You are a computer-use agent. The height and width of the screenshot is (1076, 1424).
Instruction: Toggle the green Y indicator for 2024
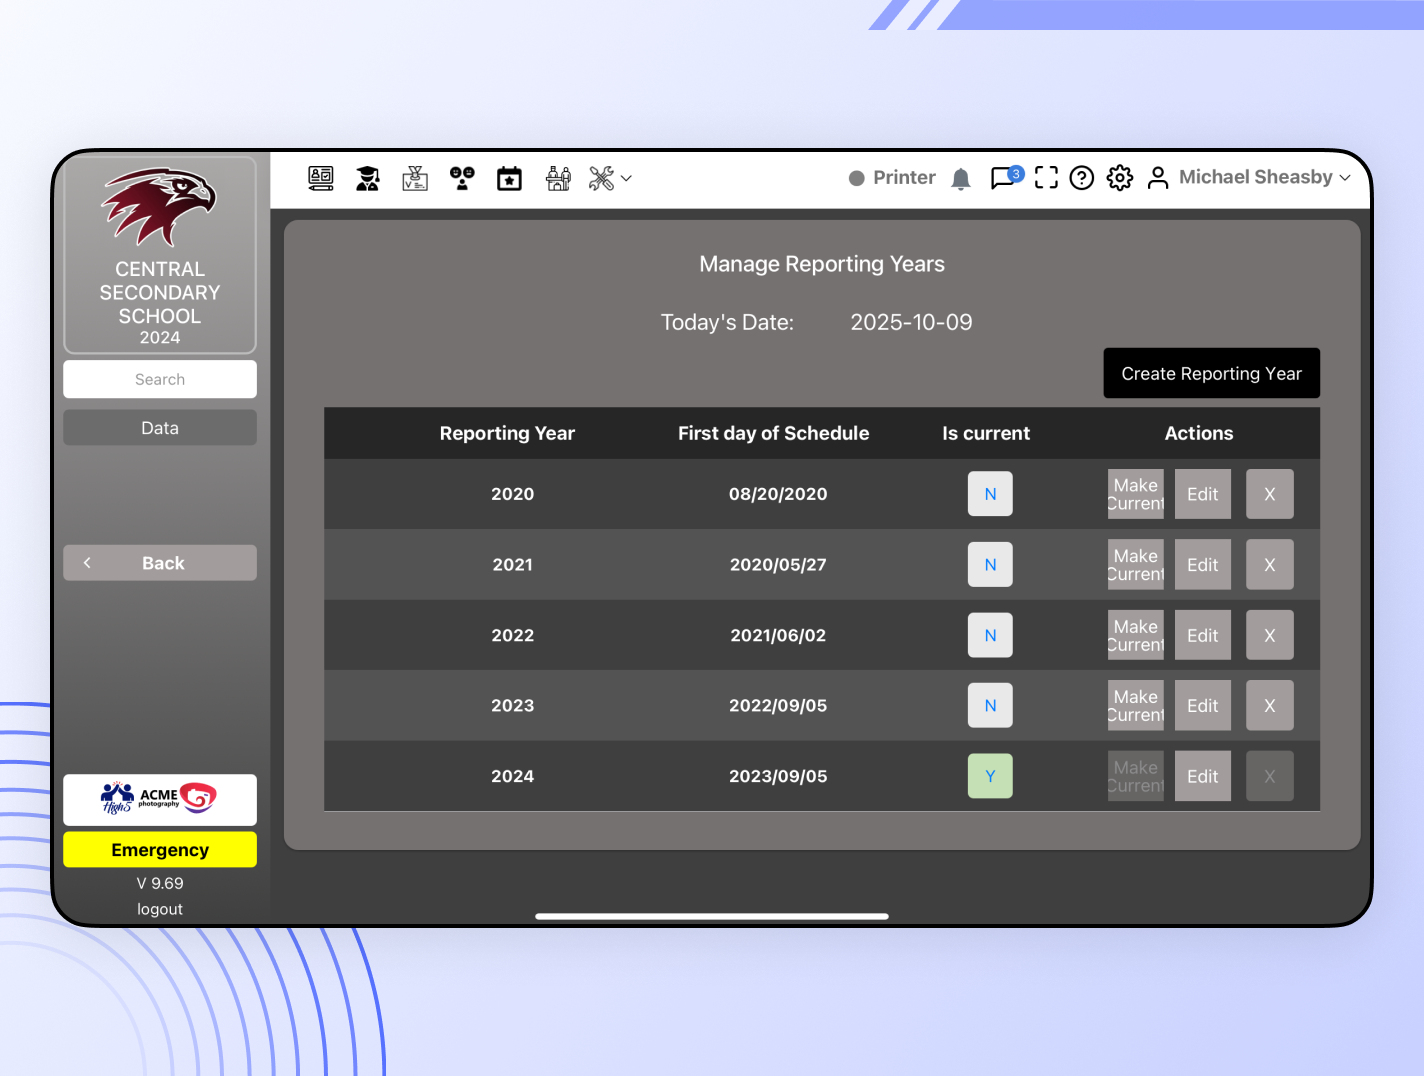pos(990,775)
